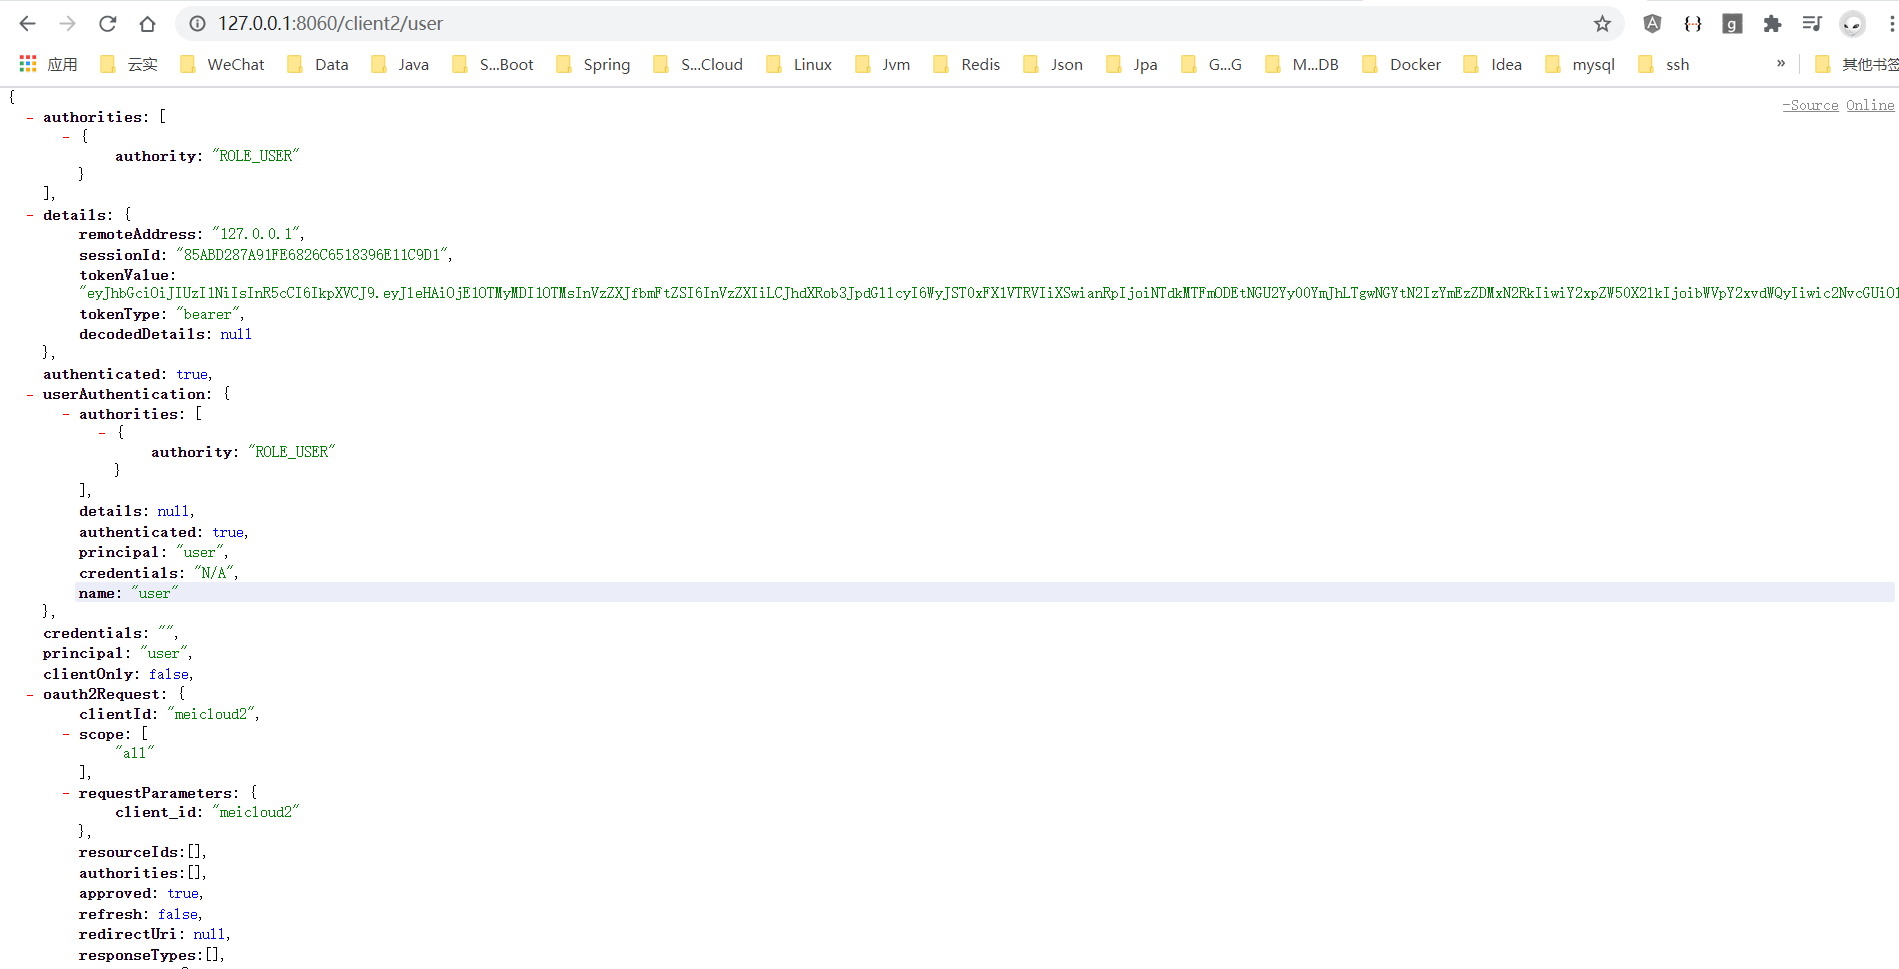Viewport: 1899px width, 969px height.
Task: Open the media control playlist icon
Action: point(1811,23)
